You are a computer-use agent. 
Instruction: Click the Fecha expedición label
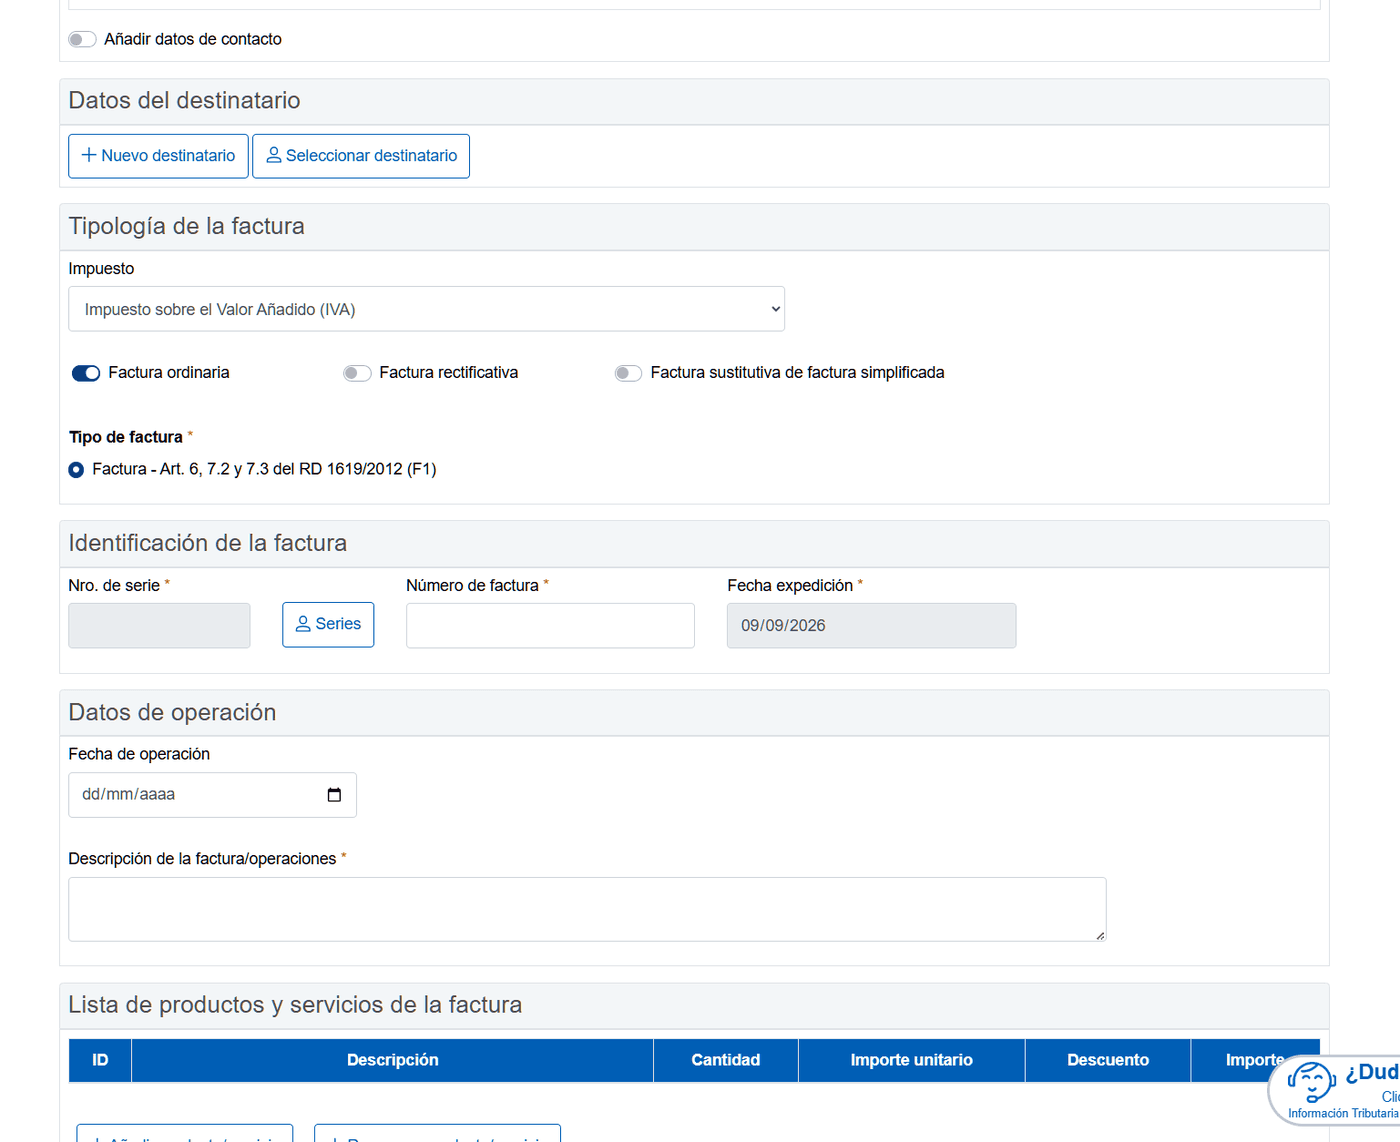tap(790, 586)
